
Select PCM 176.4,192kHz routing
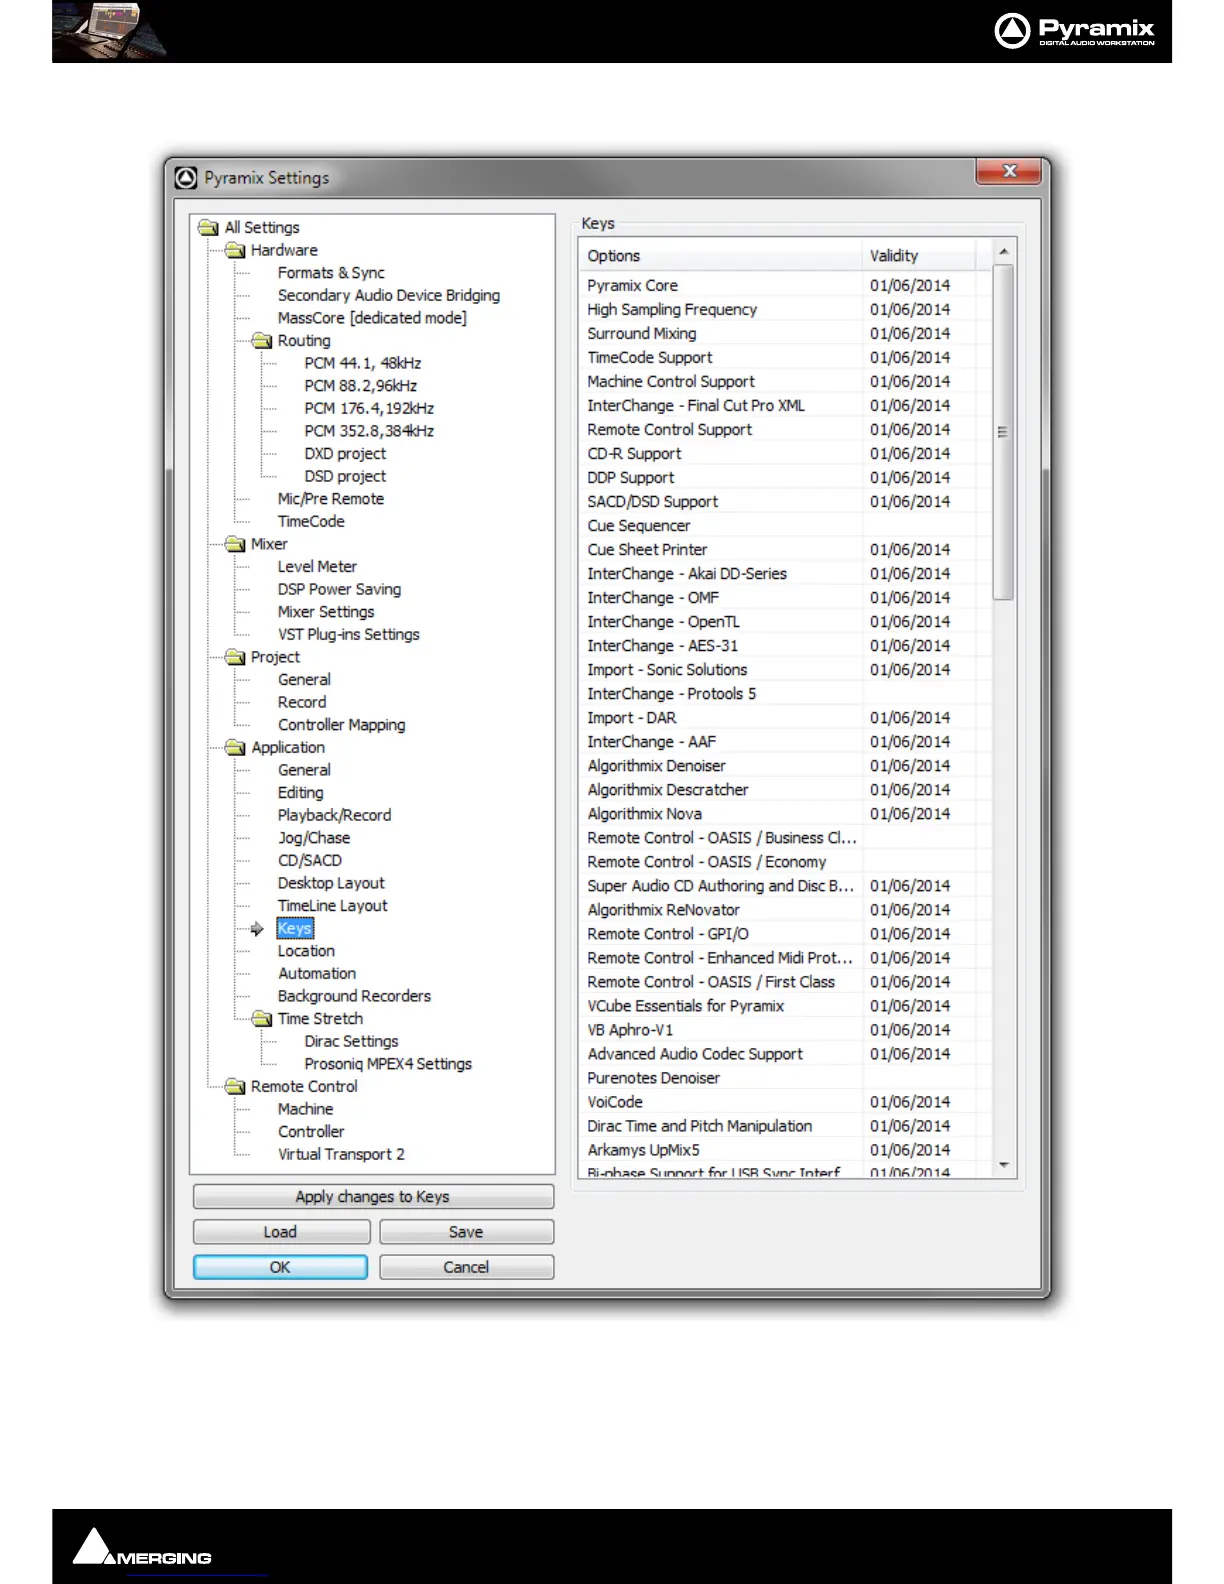pyautogui.click(x=369, y=409)
